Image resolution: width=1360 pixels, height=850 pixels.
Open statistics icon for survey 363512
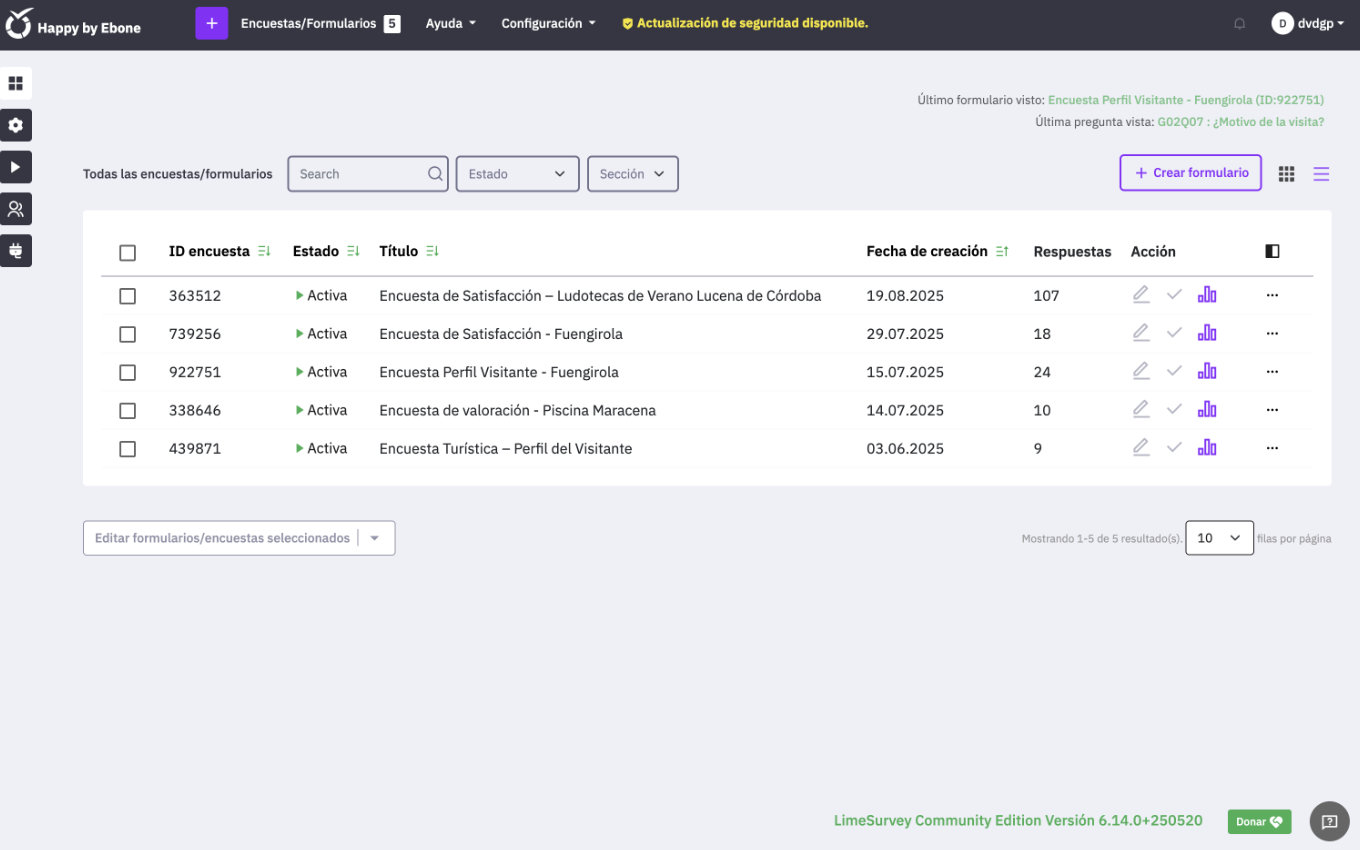click(1207, 295)
